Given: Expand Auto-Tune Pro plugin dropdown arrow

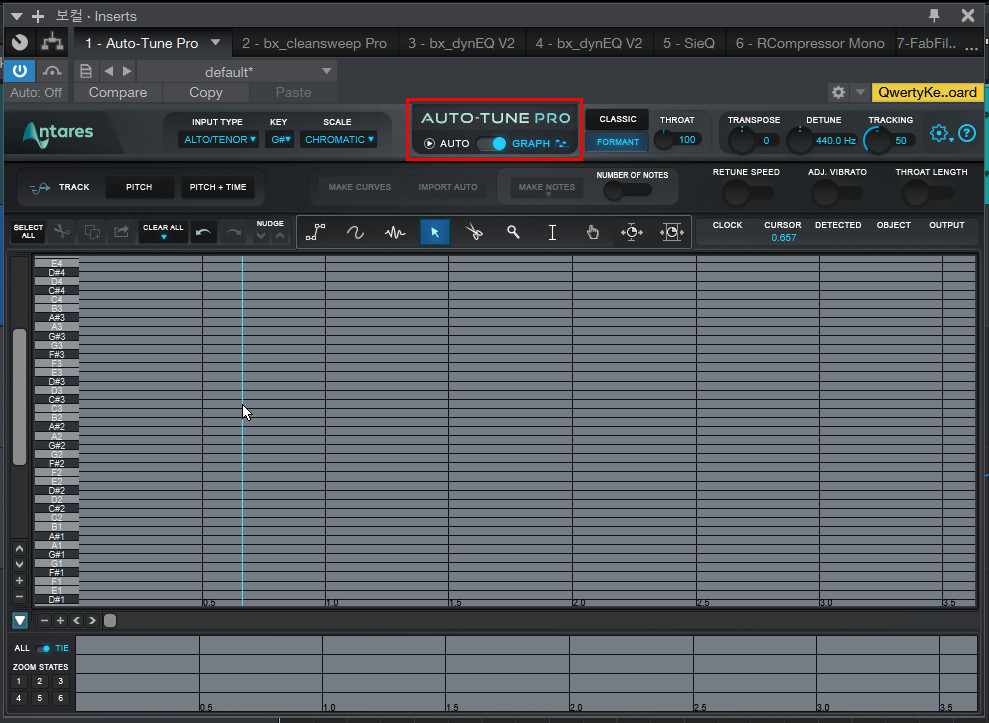Looking at the screenshot, I should [216, 42].
